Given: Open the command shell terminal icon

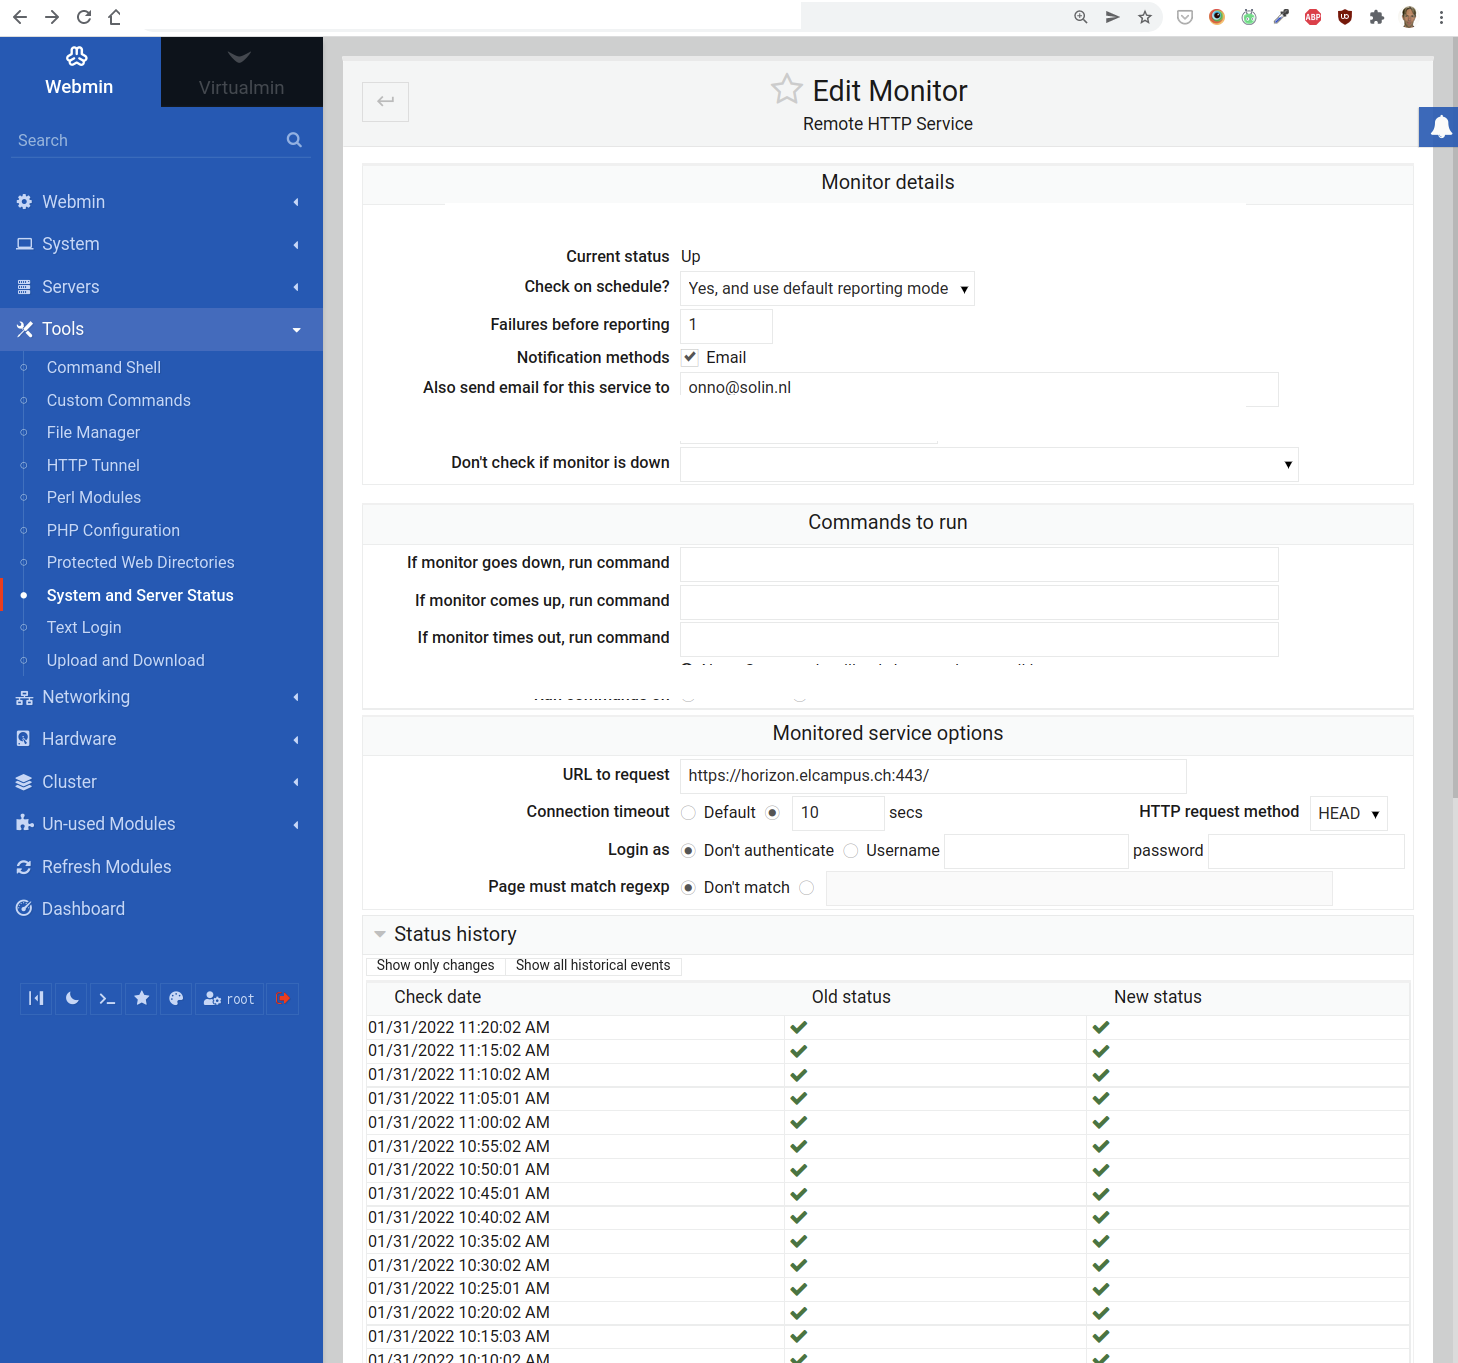Looking at the screenshot, I should click(x=107, y=998).
